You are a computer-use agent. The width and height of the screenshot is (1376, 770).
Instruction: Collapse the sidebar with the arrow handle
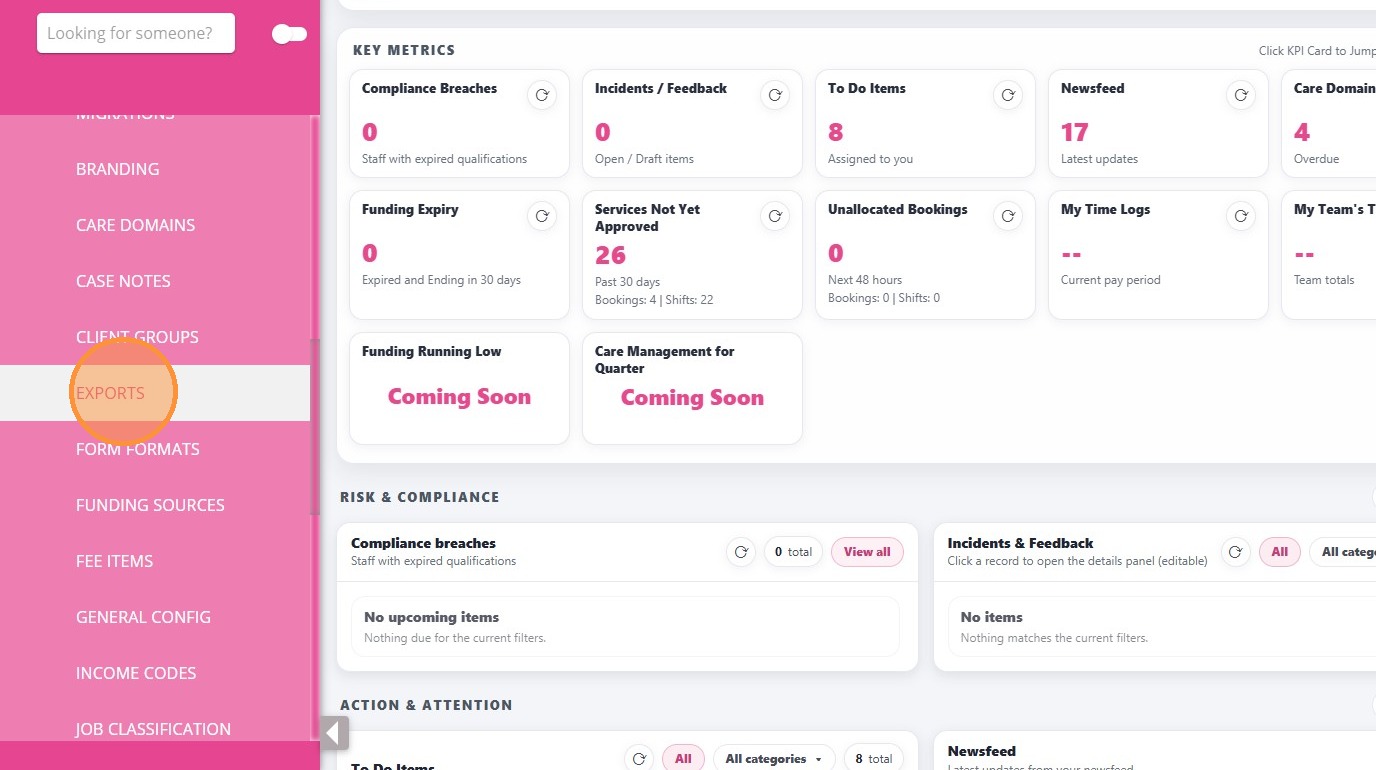click(x=335, y=733)
